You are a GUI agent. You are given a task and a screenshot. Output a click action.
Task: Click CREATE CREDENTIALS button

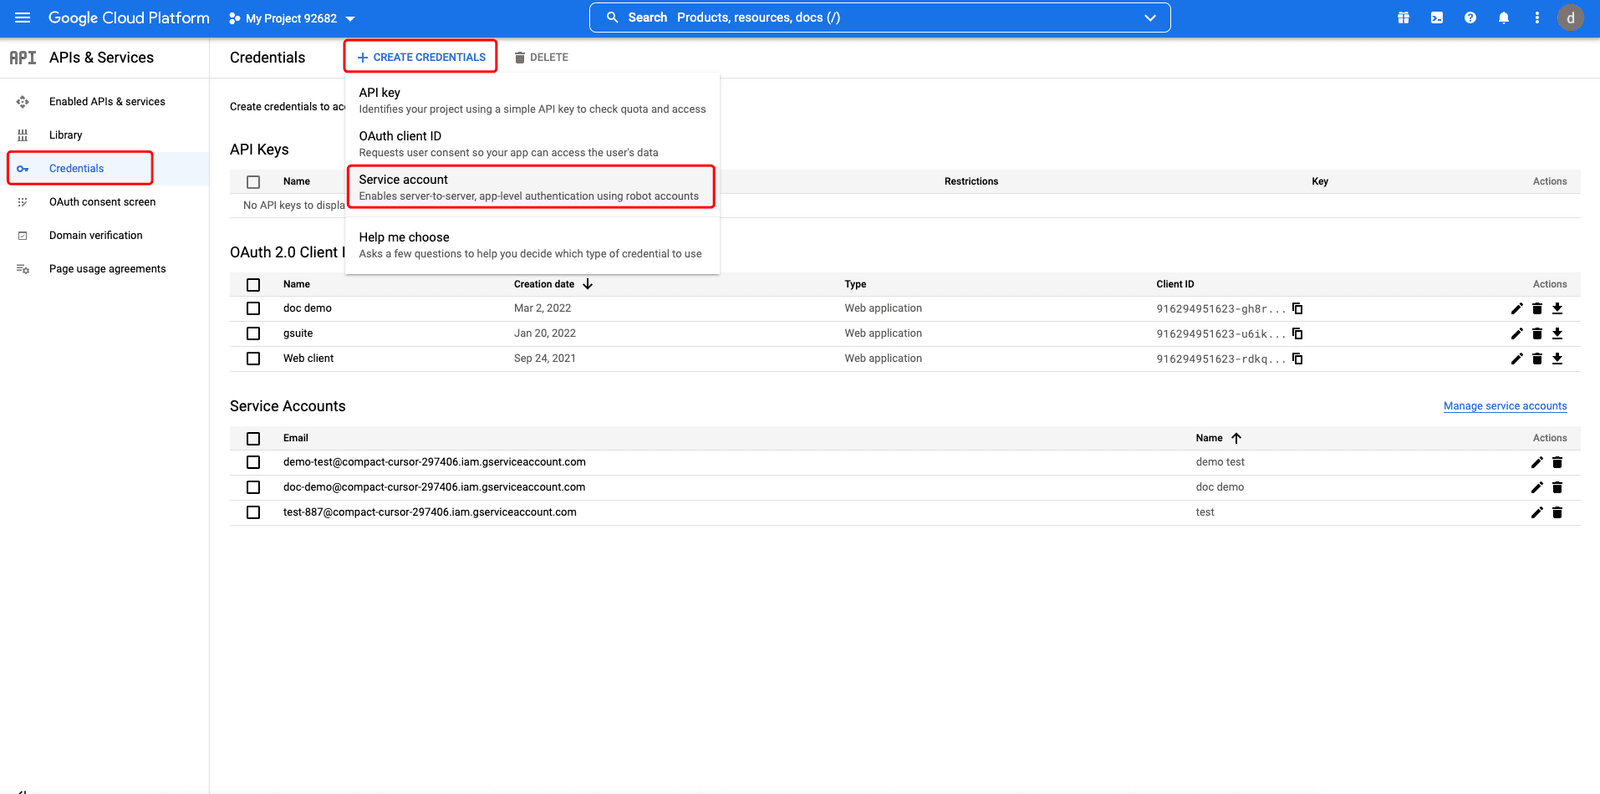tap(421, 57)
